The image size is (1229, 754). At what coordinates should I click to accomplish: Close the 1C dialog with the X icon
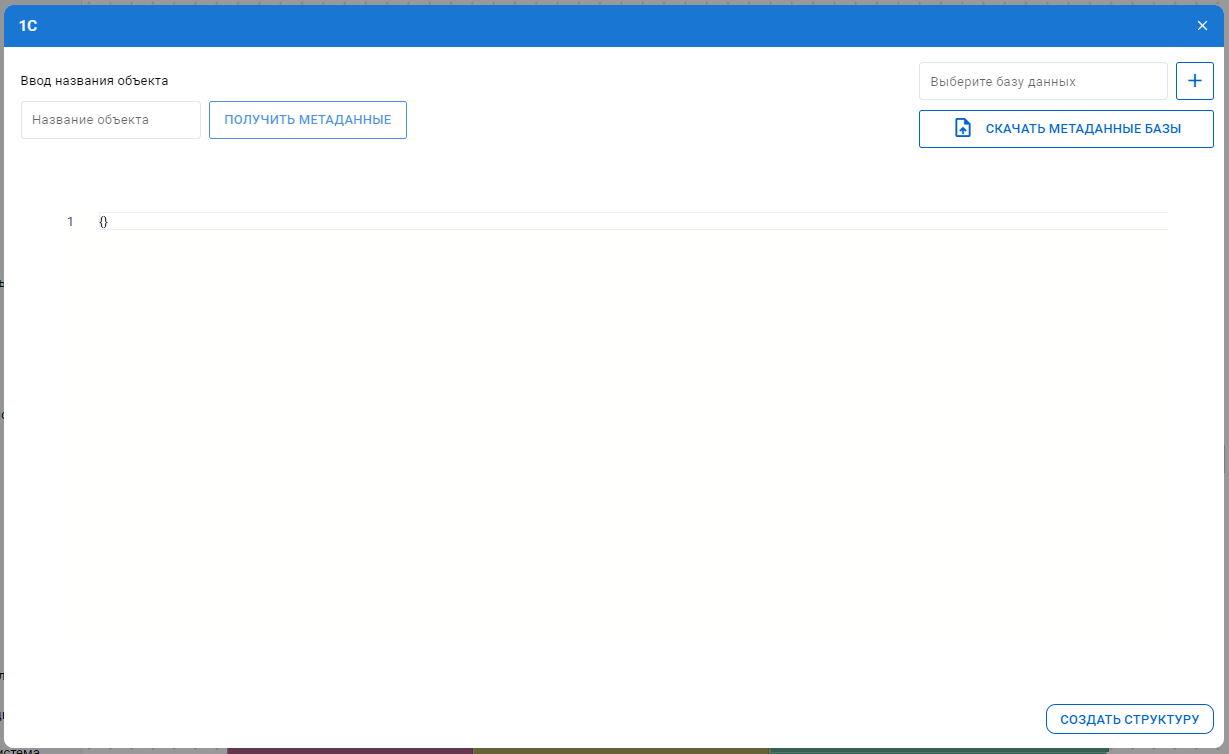(x=1202, y=26)
